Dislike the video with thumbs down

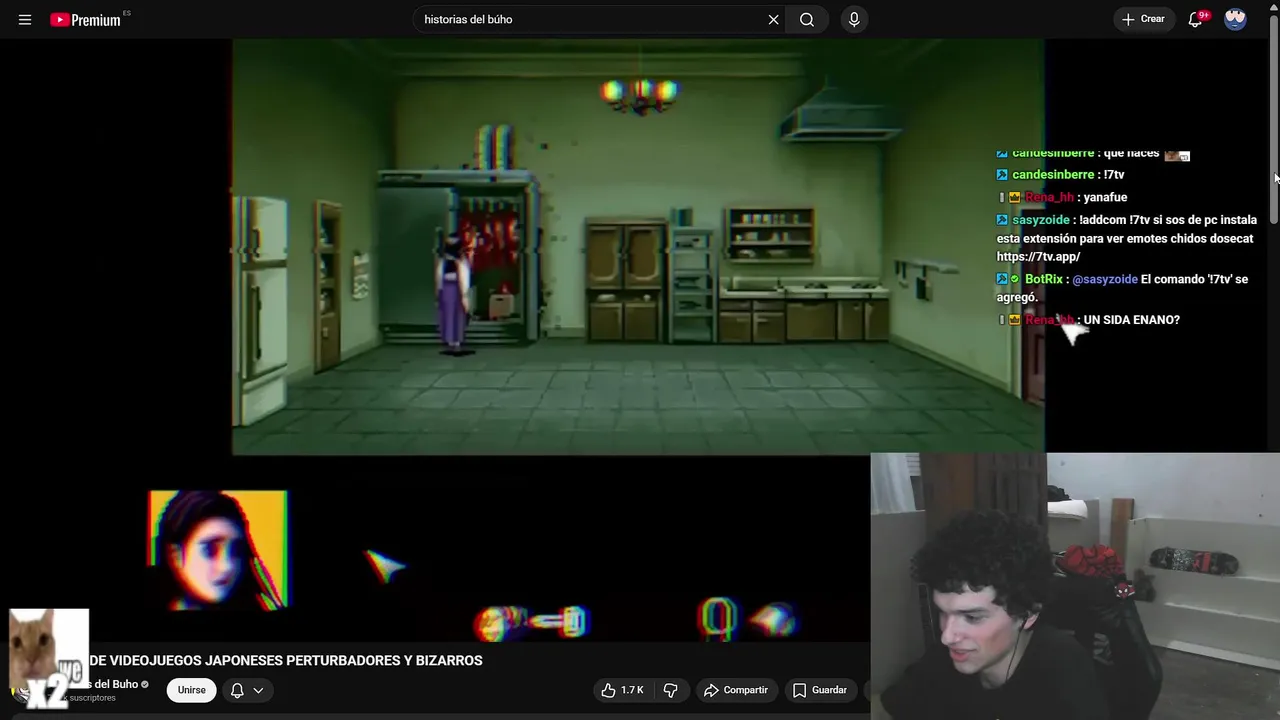670,690
